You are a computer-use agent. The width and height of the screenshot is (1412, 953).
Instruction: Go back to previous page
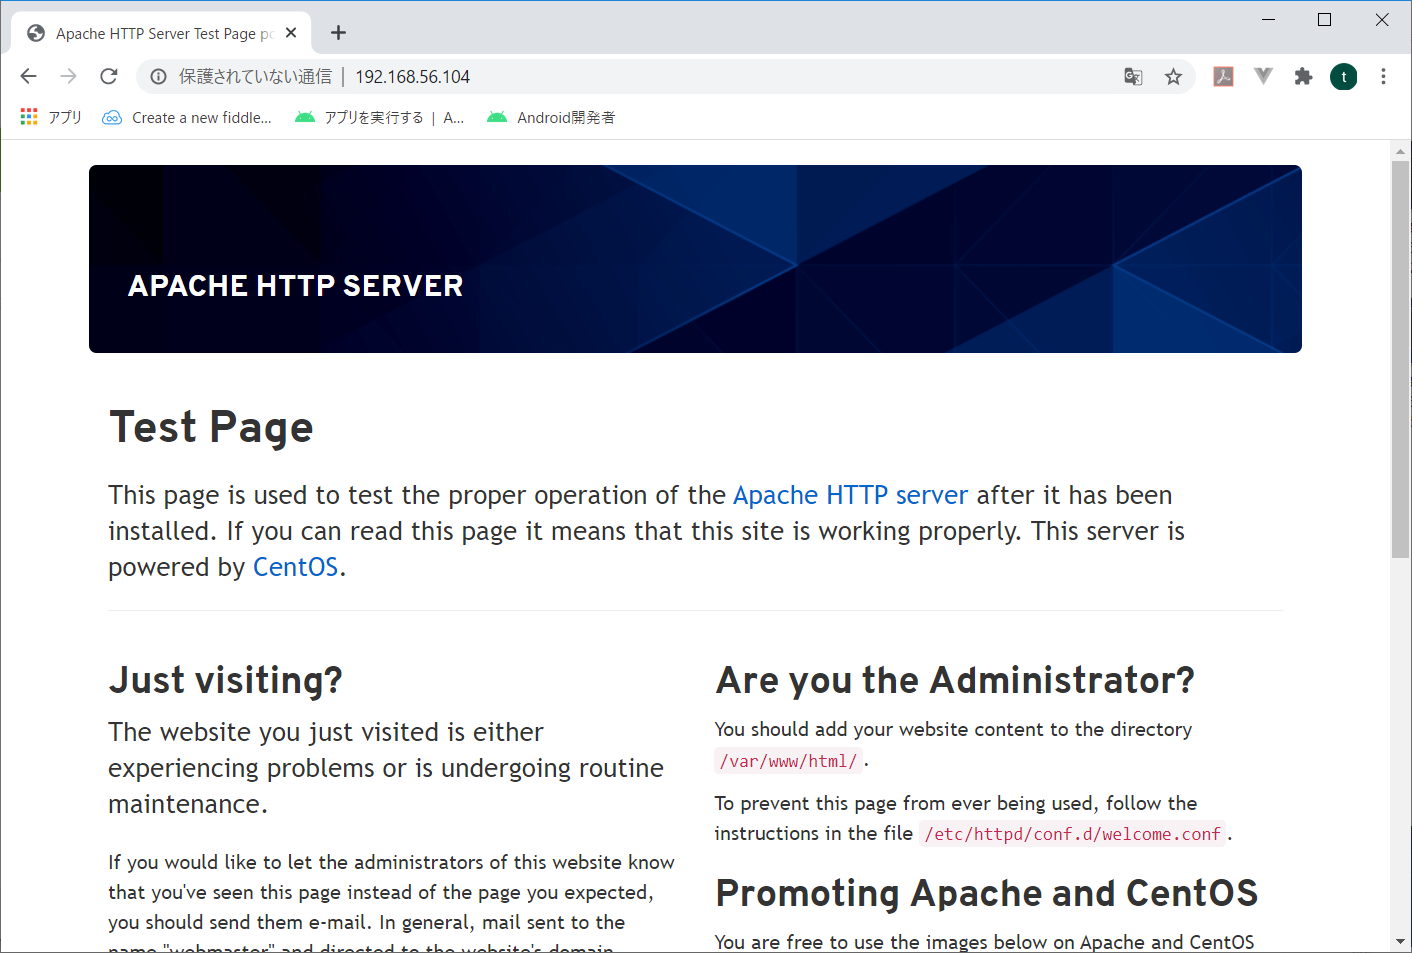pos(28,76)
